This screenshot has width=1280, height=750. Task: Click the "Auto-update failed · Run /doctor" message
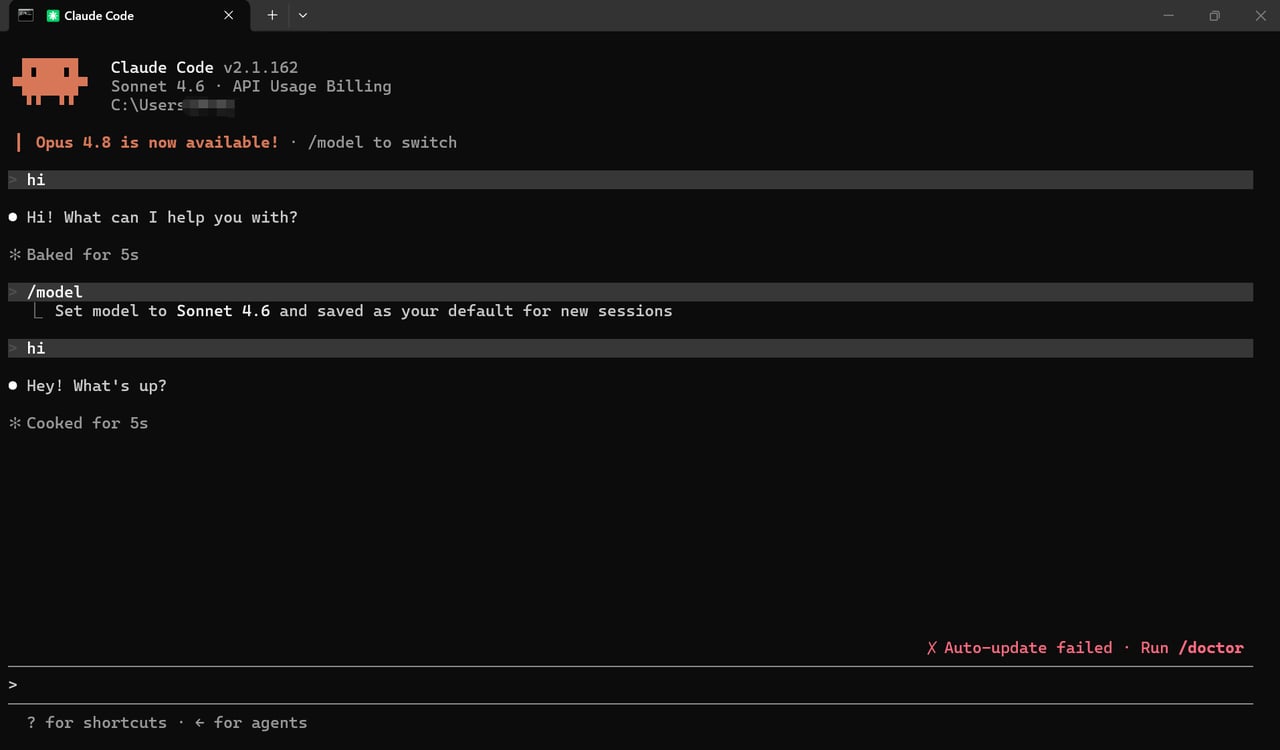pyautogui.click(x=1085, y=648)
